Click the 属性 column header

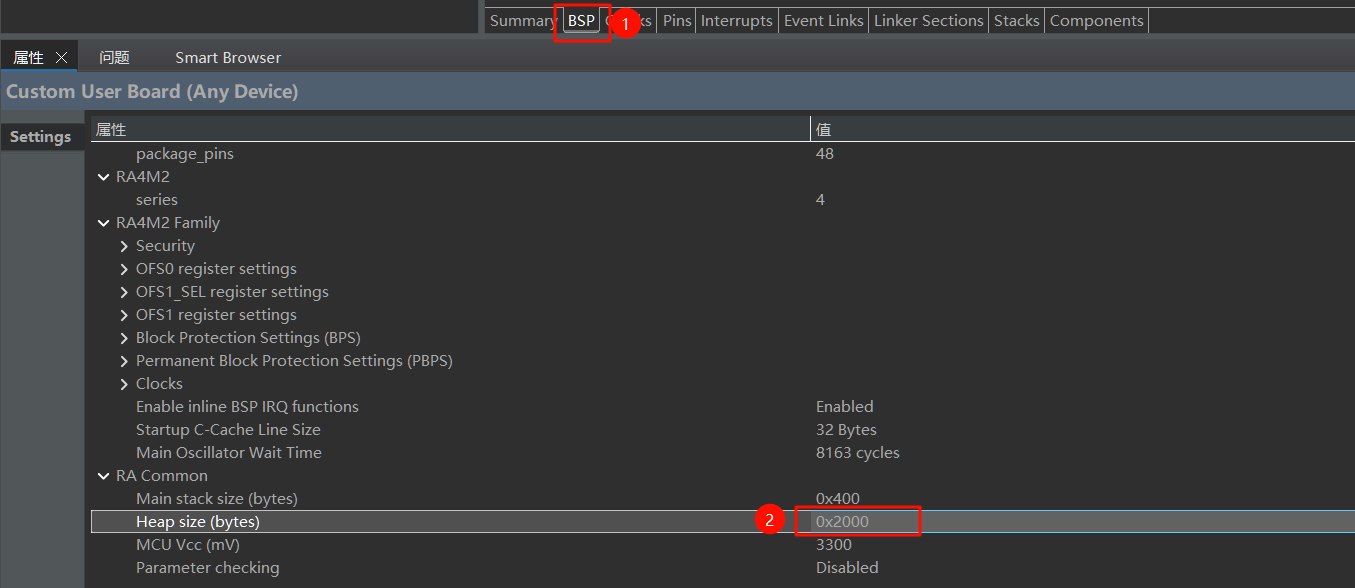click(x=450, y=130)
